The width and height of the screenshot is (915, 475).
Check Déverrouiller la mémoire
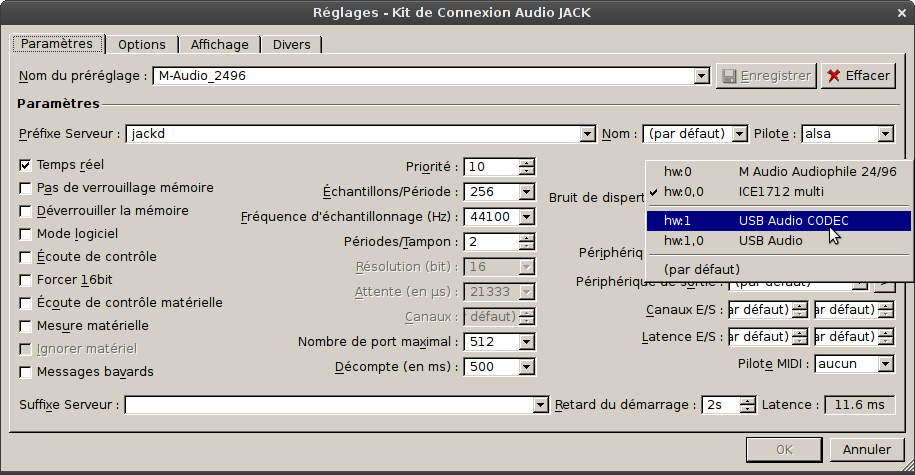25,211
